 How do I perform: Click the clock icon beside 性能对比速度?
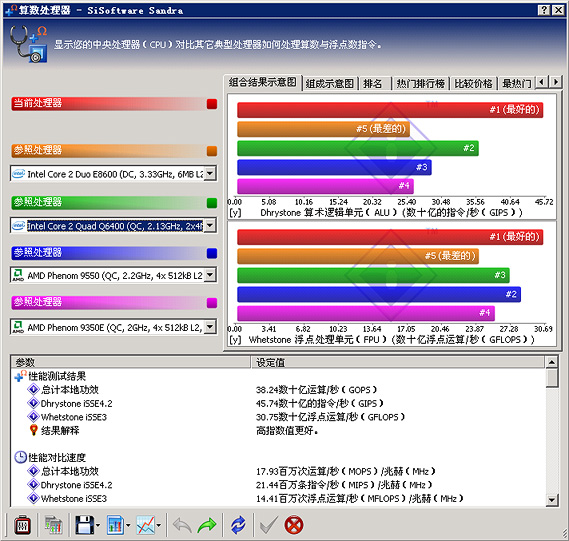20,457
